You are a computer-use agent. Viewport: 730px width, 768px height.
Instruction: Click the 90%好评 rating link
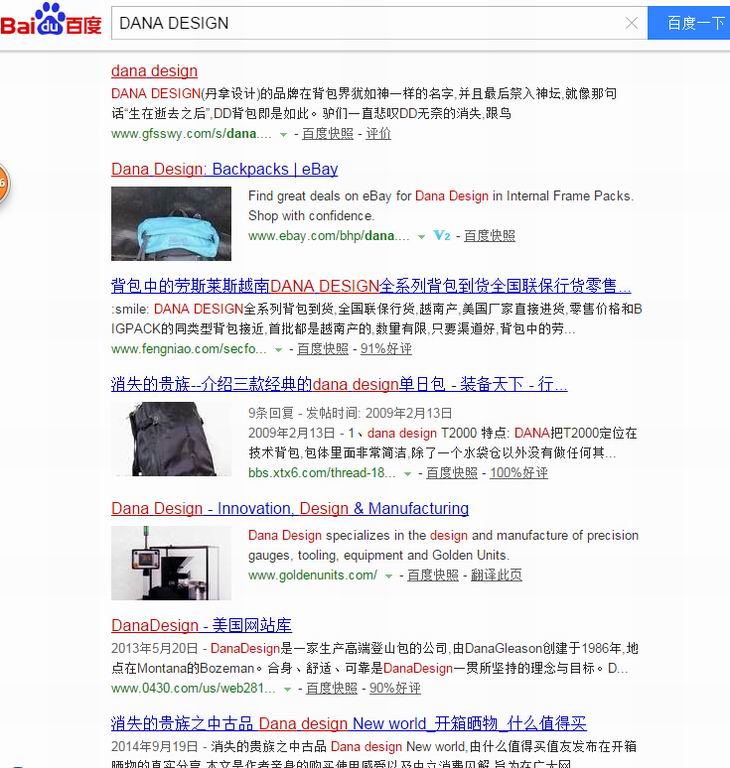(x=395, y=688)
